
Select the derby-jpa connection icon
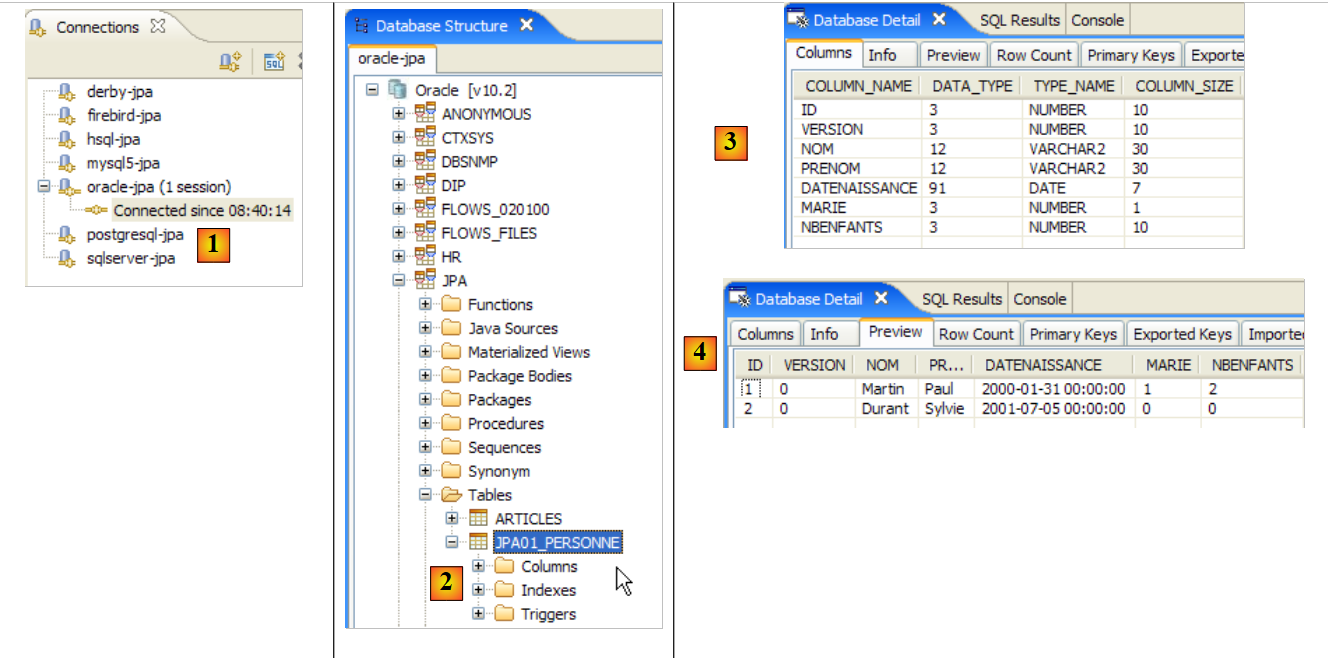pos(67,92)
